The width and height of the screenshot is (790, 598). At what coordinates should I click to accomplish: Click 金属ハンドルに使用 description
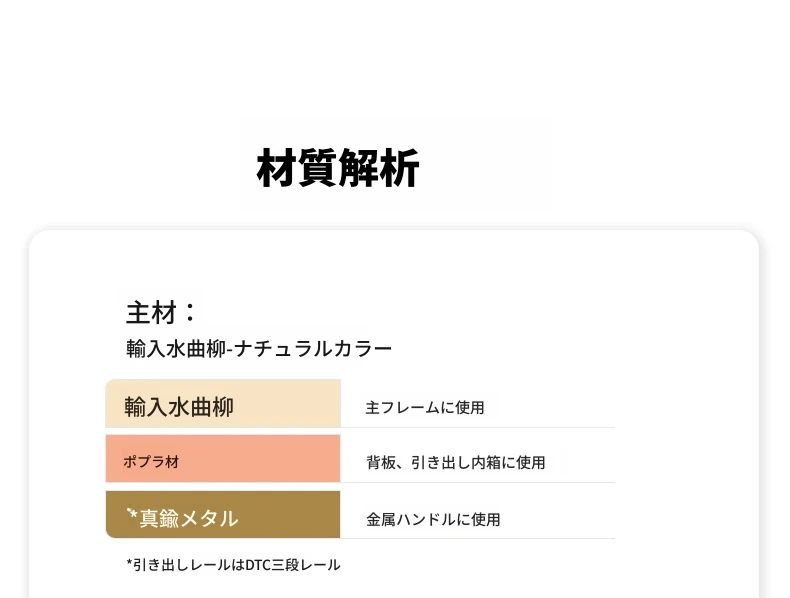tap(433, 519)
